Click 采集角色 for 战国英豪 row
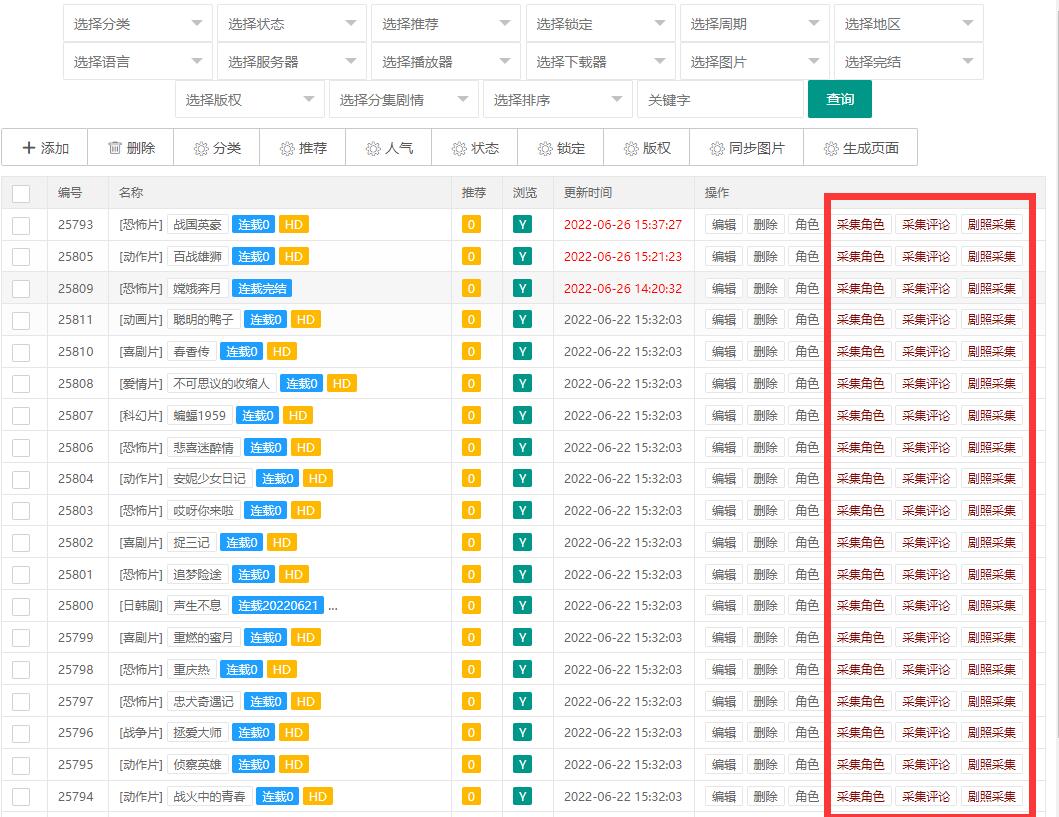This screenshot has width=1059, height=817. click(860, 225)
